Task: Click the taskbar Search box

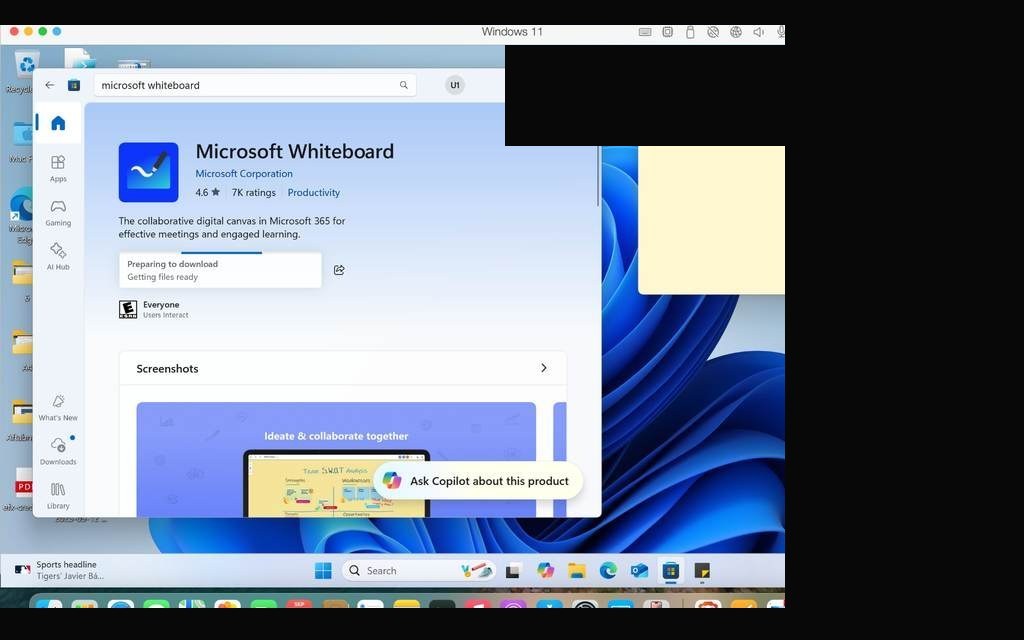Action: click(418, 571)
